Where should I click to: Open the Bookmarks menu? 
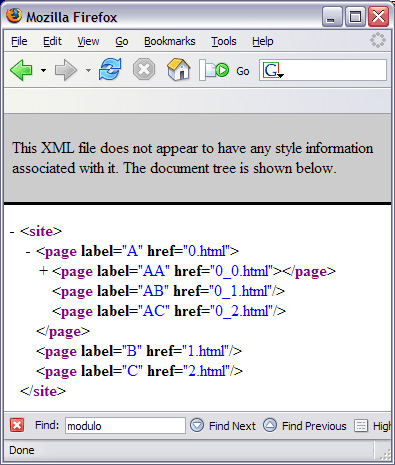(x=170, y=41)
